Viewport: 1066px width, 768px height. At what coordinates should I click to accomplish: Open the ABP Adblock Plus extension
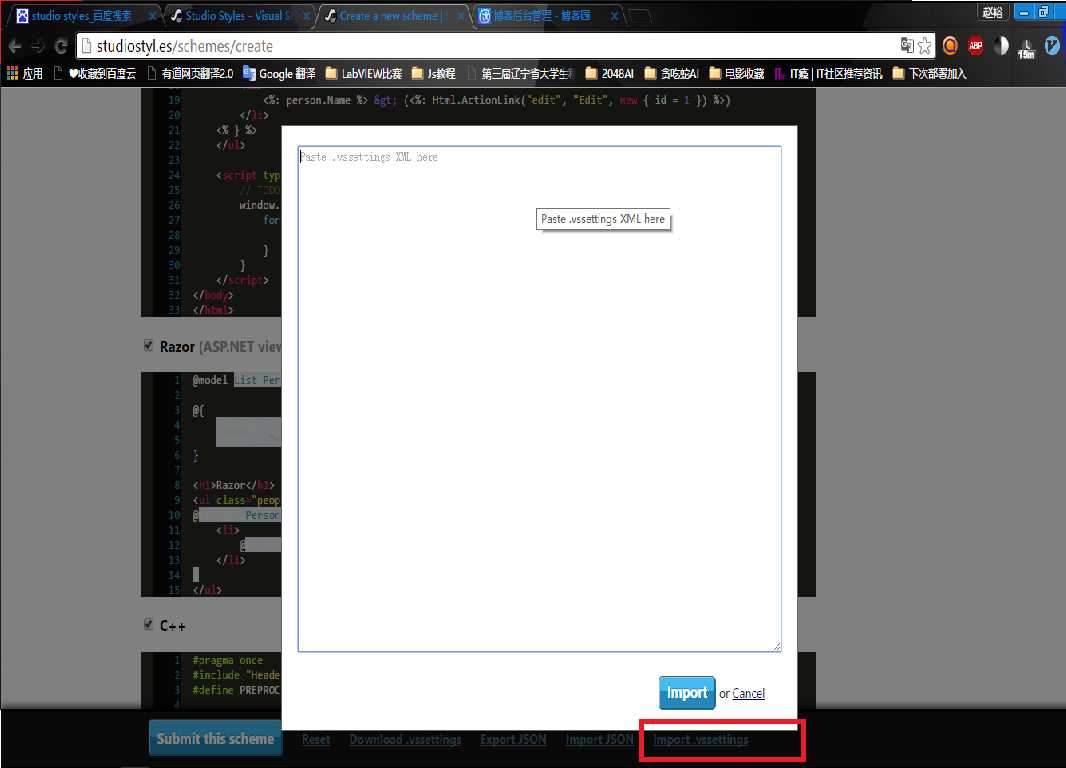point(976,46)
